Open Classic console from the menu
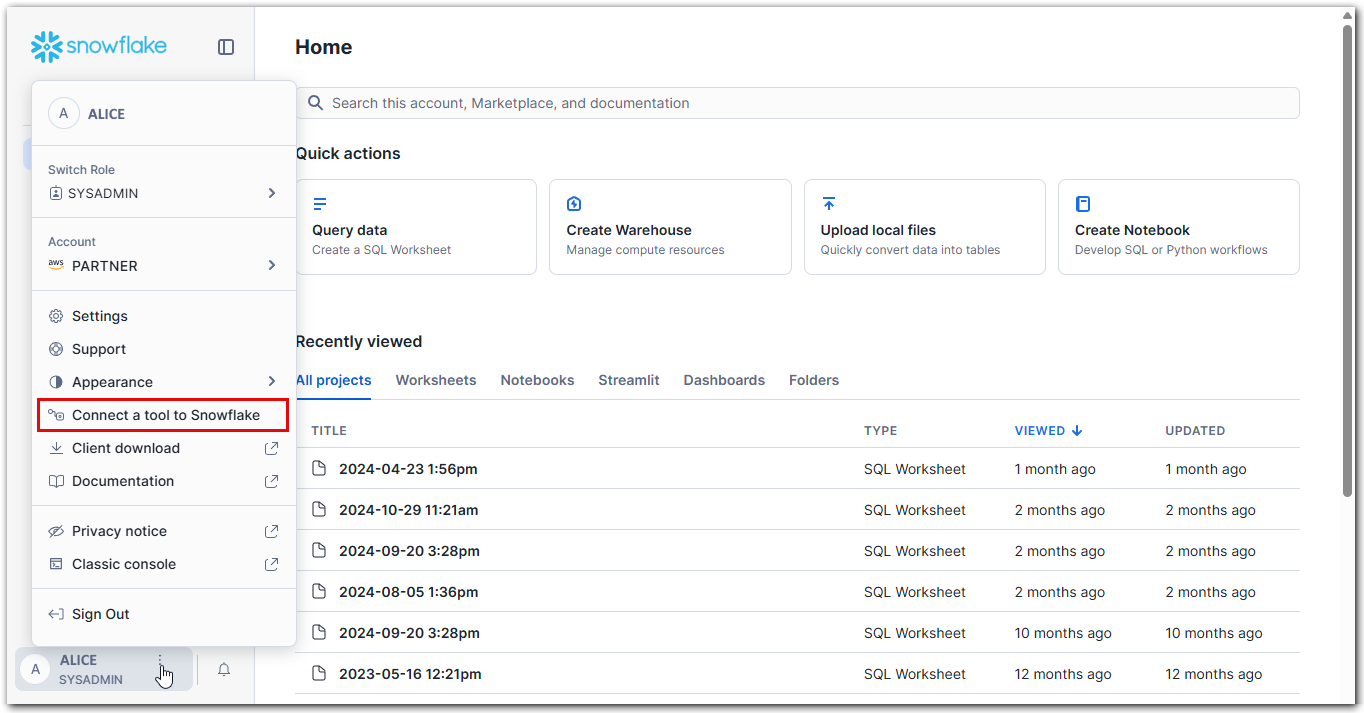1364x713 pixels. coord(164,564)
